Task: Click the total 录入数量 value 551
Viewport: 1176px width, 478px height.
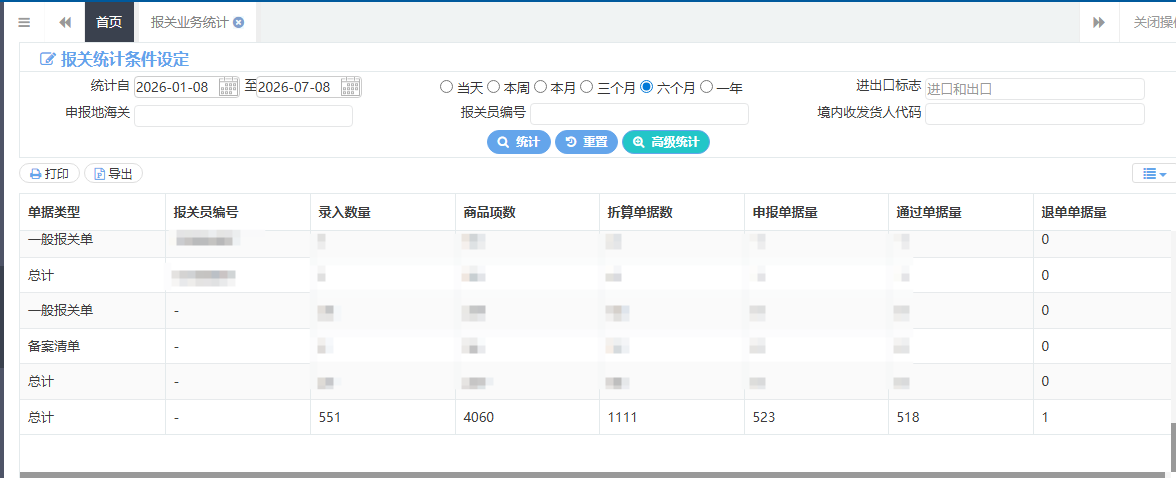Action: (x=329, y=417)
